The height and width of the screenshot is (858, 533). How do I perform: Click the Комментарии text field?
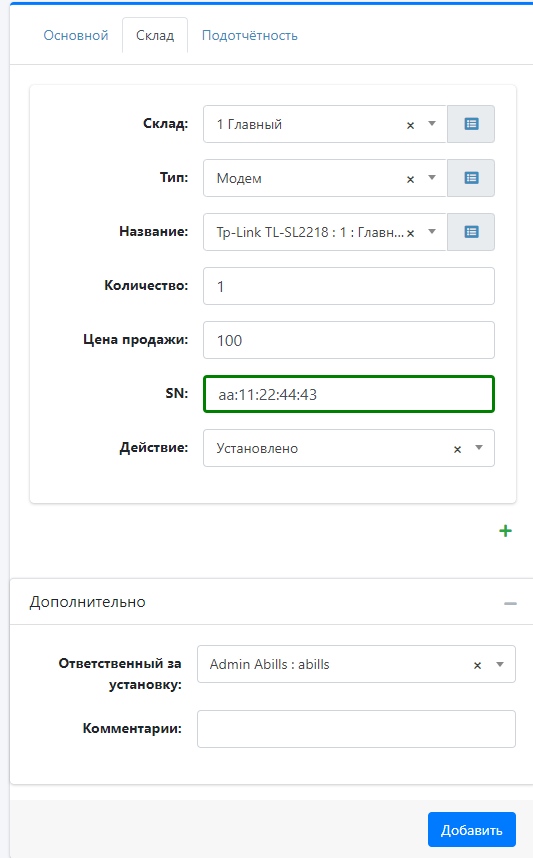point(356,729)
